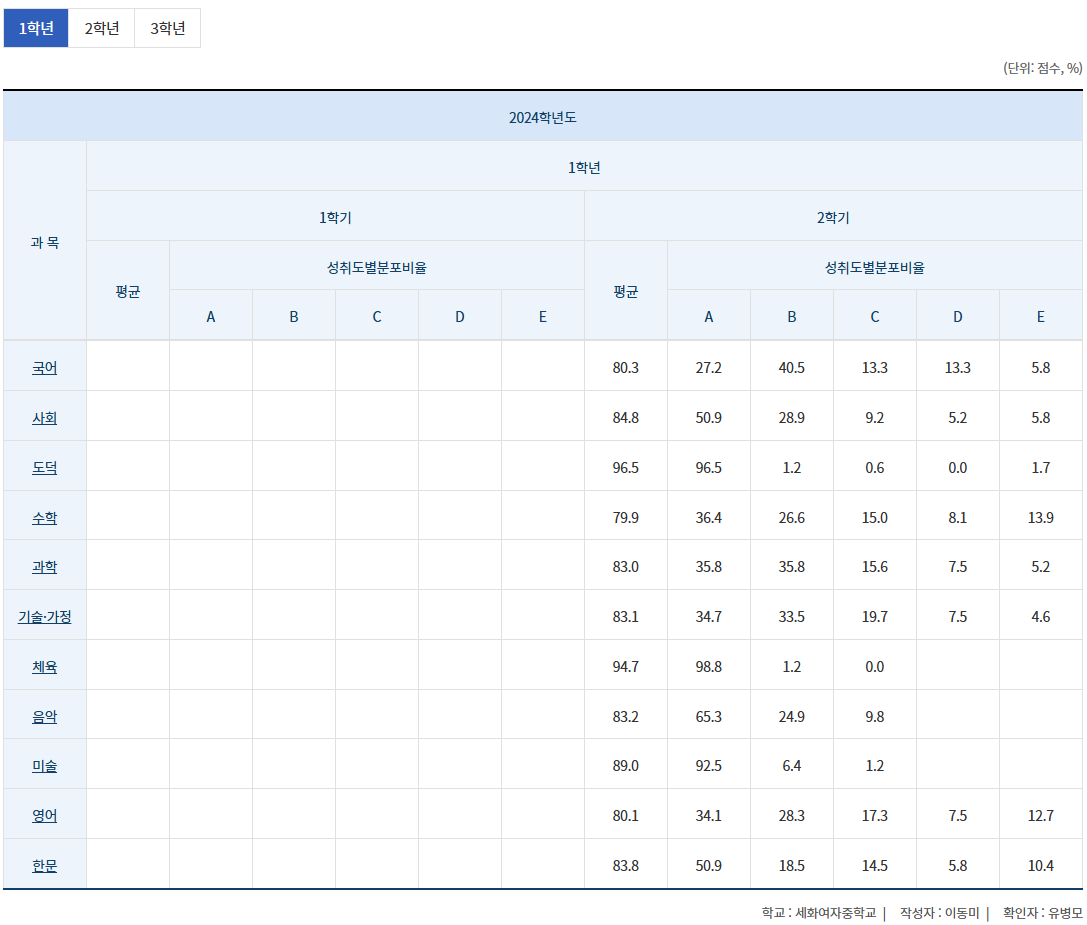Click 한문 E ratio 10.4
This screenshot has width=1087, height=925.
pyautogui.click(x=1041, y=865)
